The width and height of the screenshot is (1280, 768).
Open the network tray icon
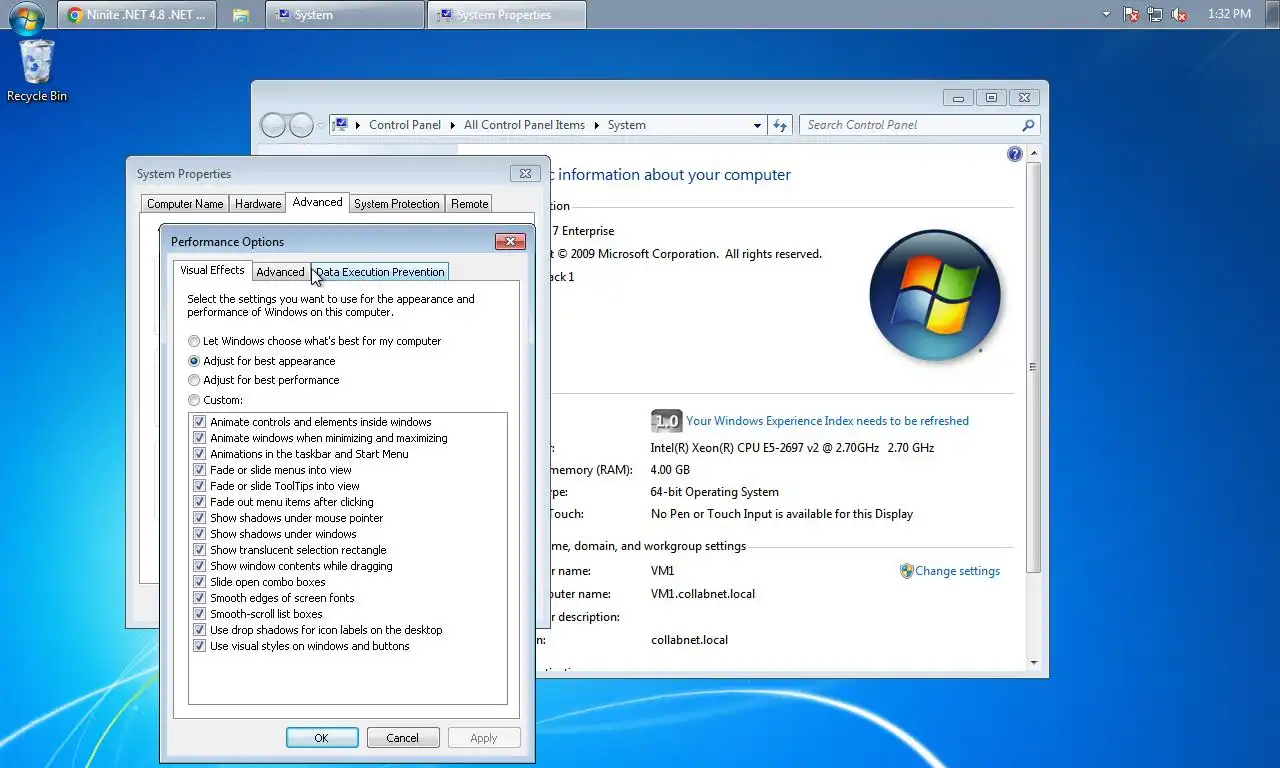[1155, 15]
